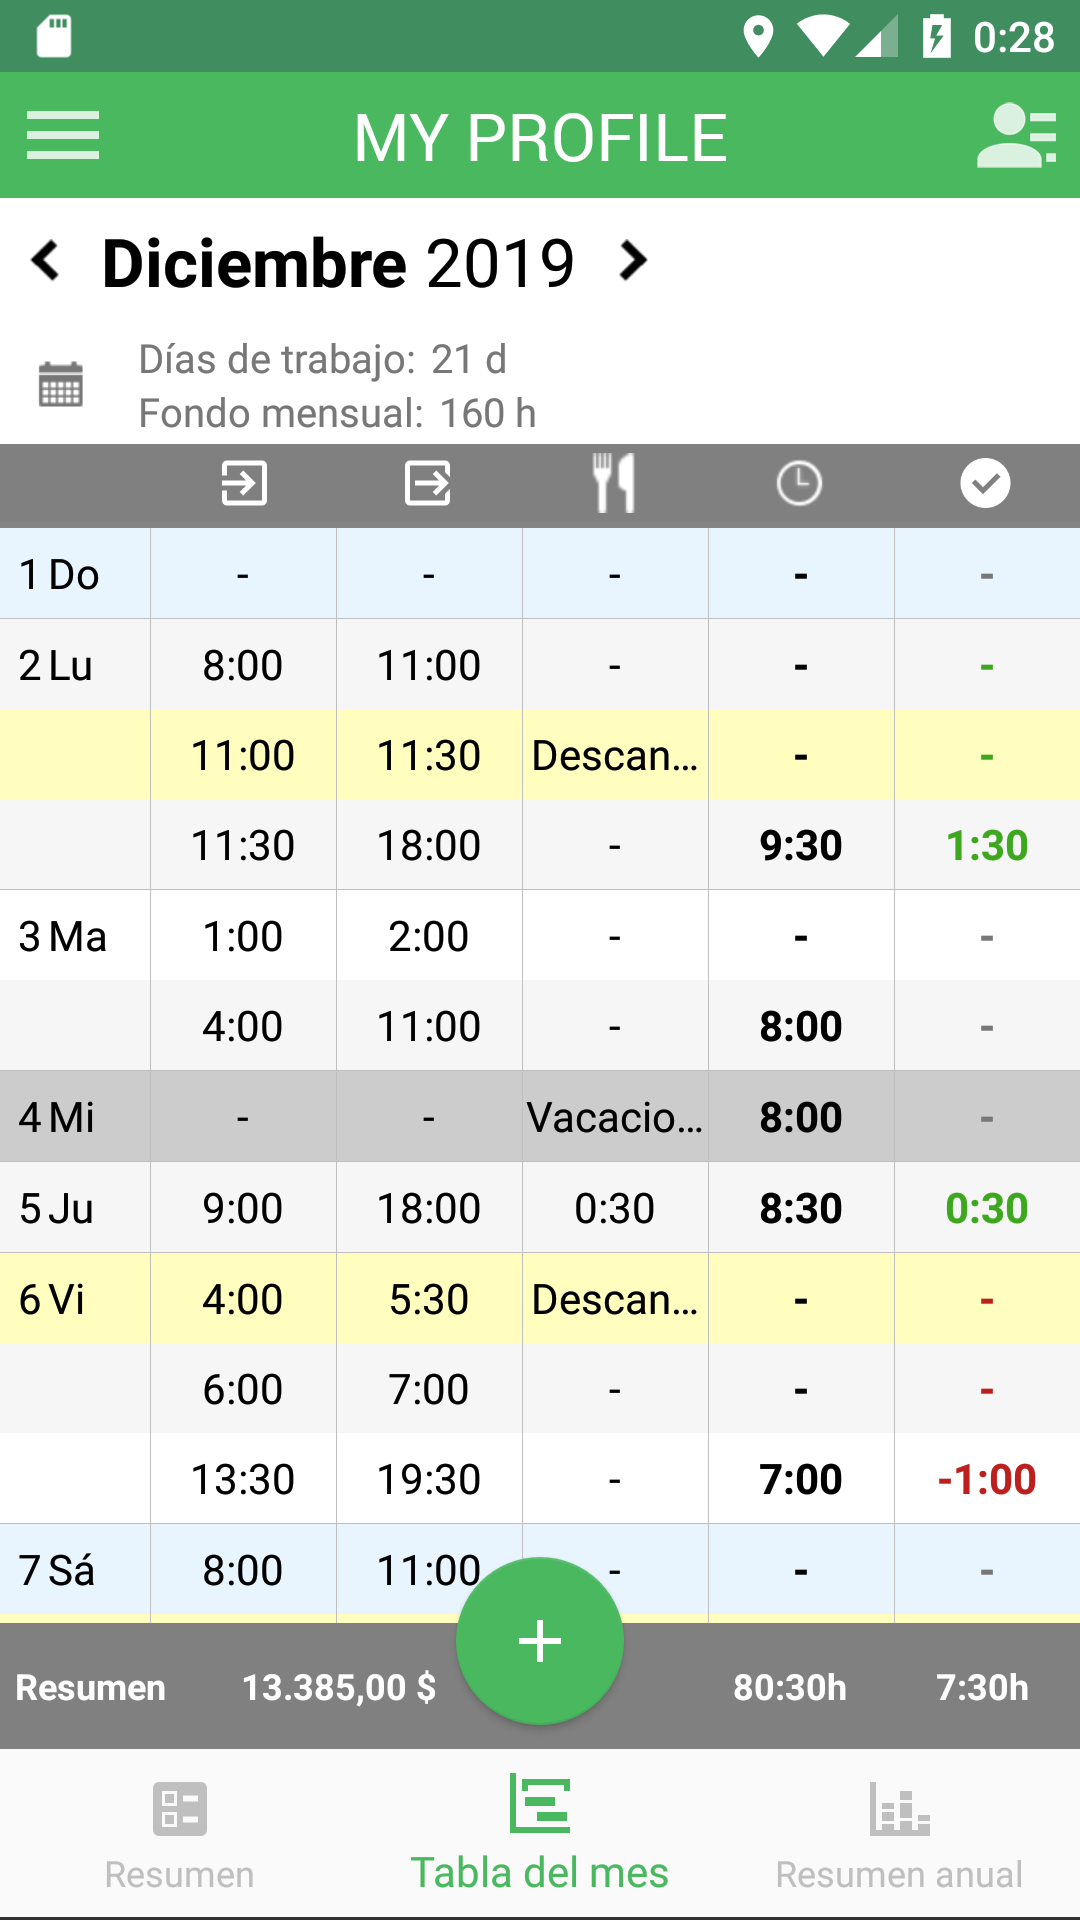Tap the location icon in status bar

(x=758, y=37)
